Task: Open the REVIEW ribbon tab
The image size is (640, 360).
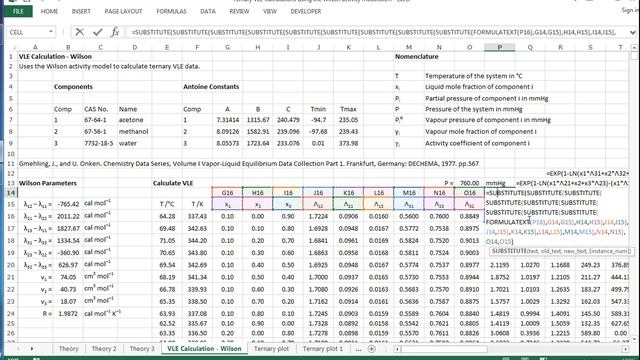Action: pyautogui.click(x=239, y=11)
